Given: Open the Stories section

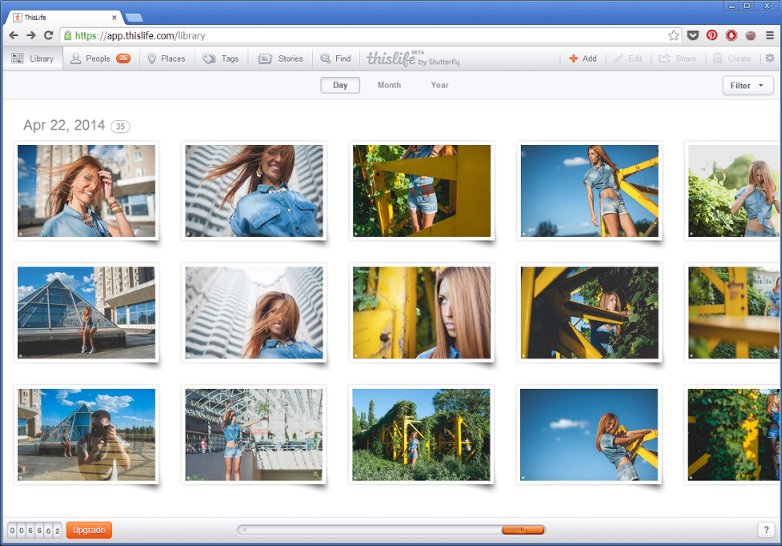Looking at the screenshot, I should point(281,58).
